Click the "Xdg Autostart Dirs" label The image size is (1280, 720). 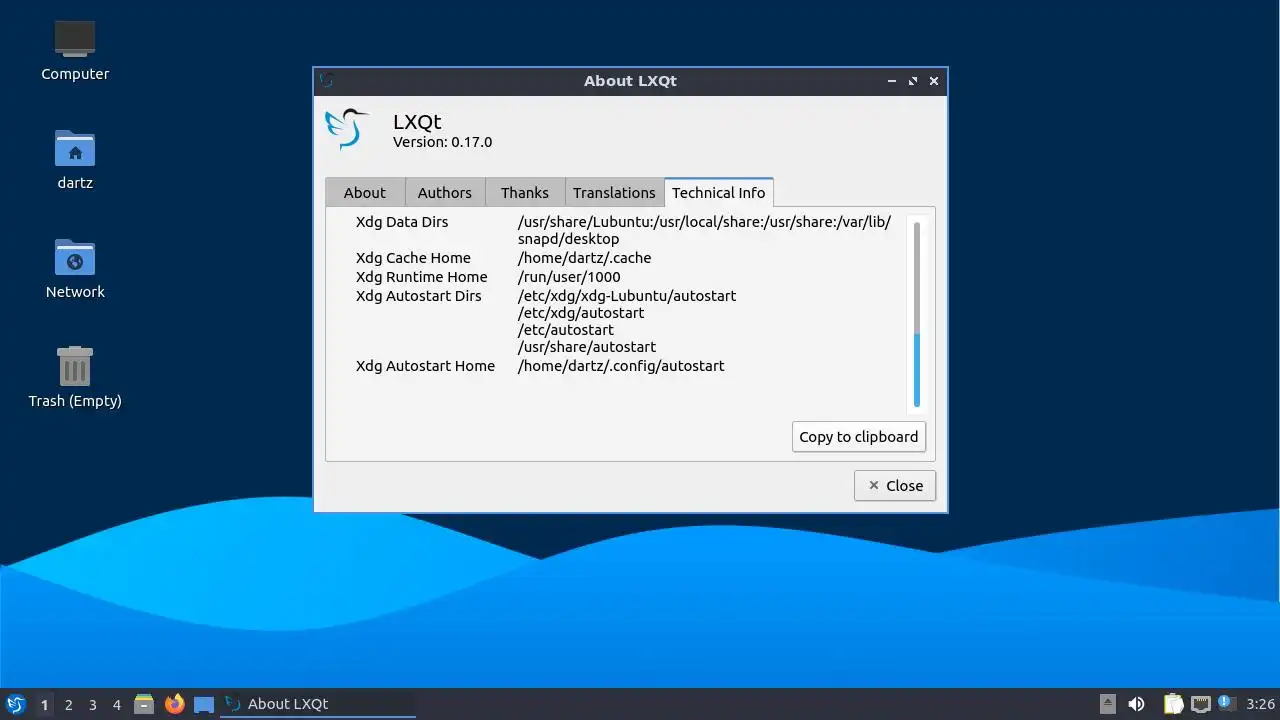419,296
